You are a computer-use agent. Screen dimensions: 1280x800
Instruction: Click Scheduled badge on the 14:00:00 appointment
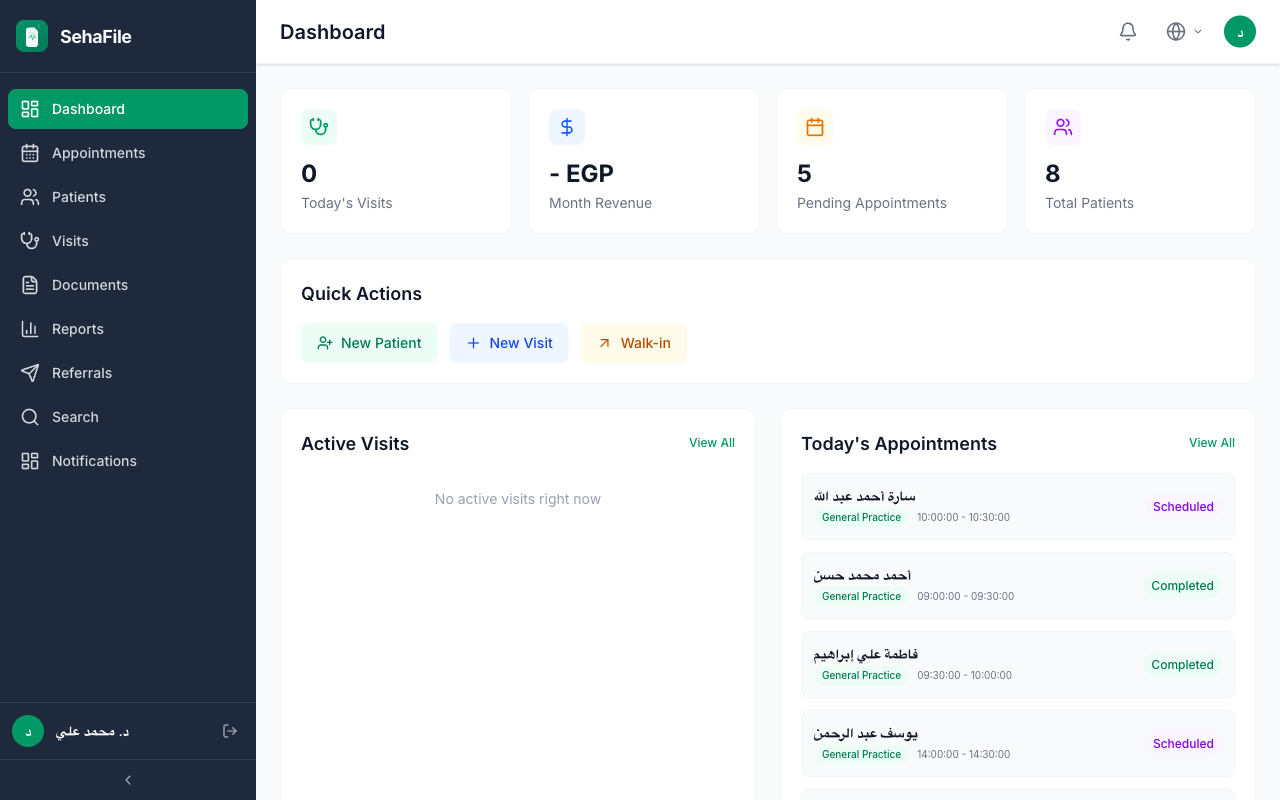(1183, 744)
